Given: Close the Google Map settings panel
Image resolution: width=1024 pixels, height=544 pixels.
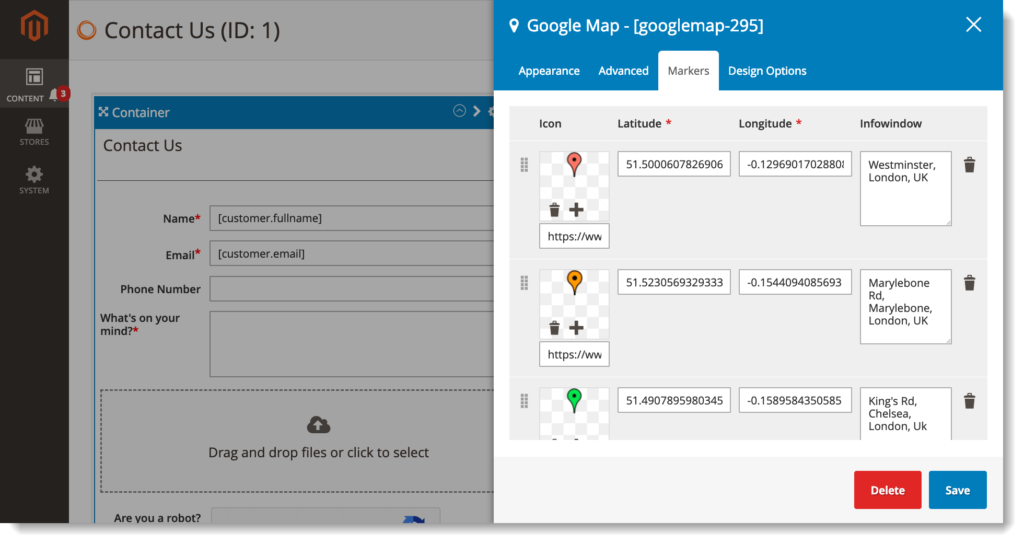Looking at the screenshot, I should (x=973, y=25).
